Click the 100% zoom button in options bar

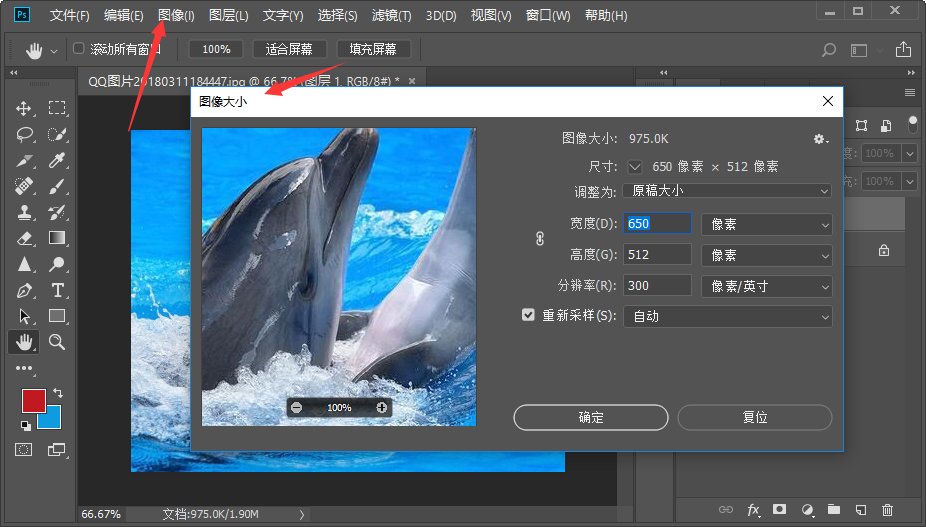[x=216, y=49]
